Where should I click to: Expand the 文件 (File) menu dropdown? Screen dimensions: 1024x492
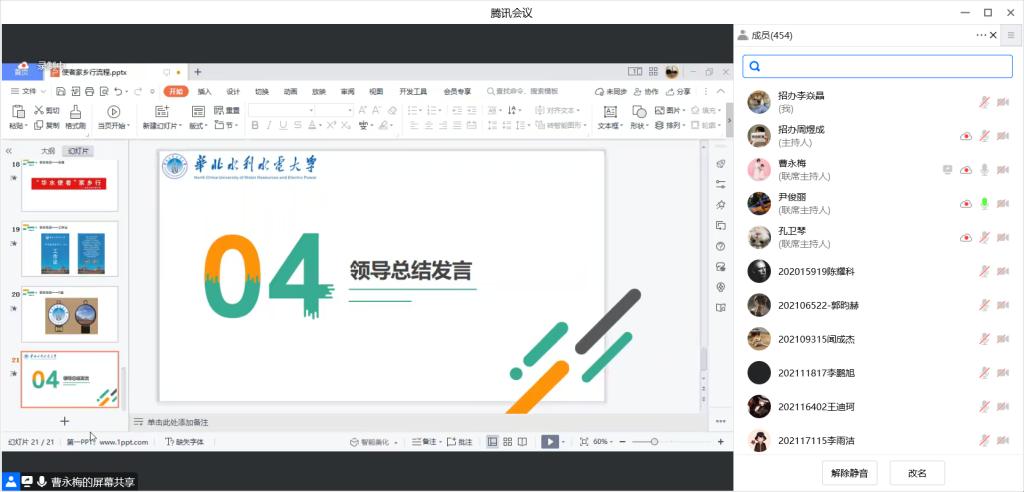(30, 91)
